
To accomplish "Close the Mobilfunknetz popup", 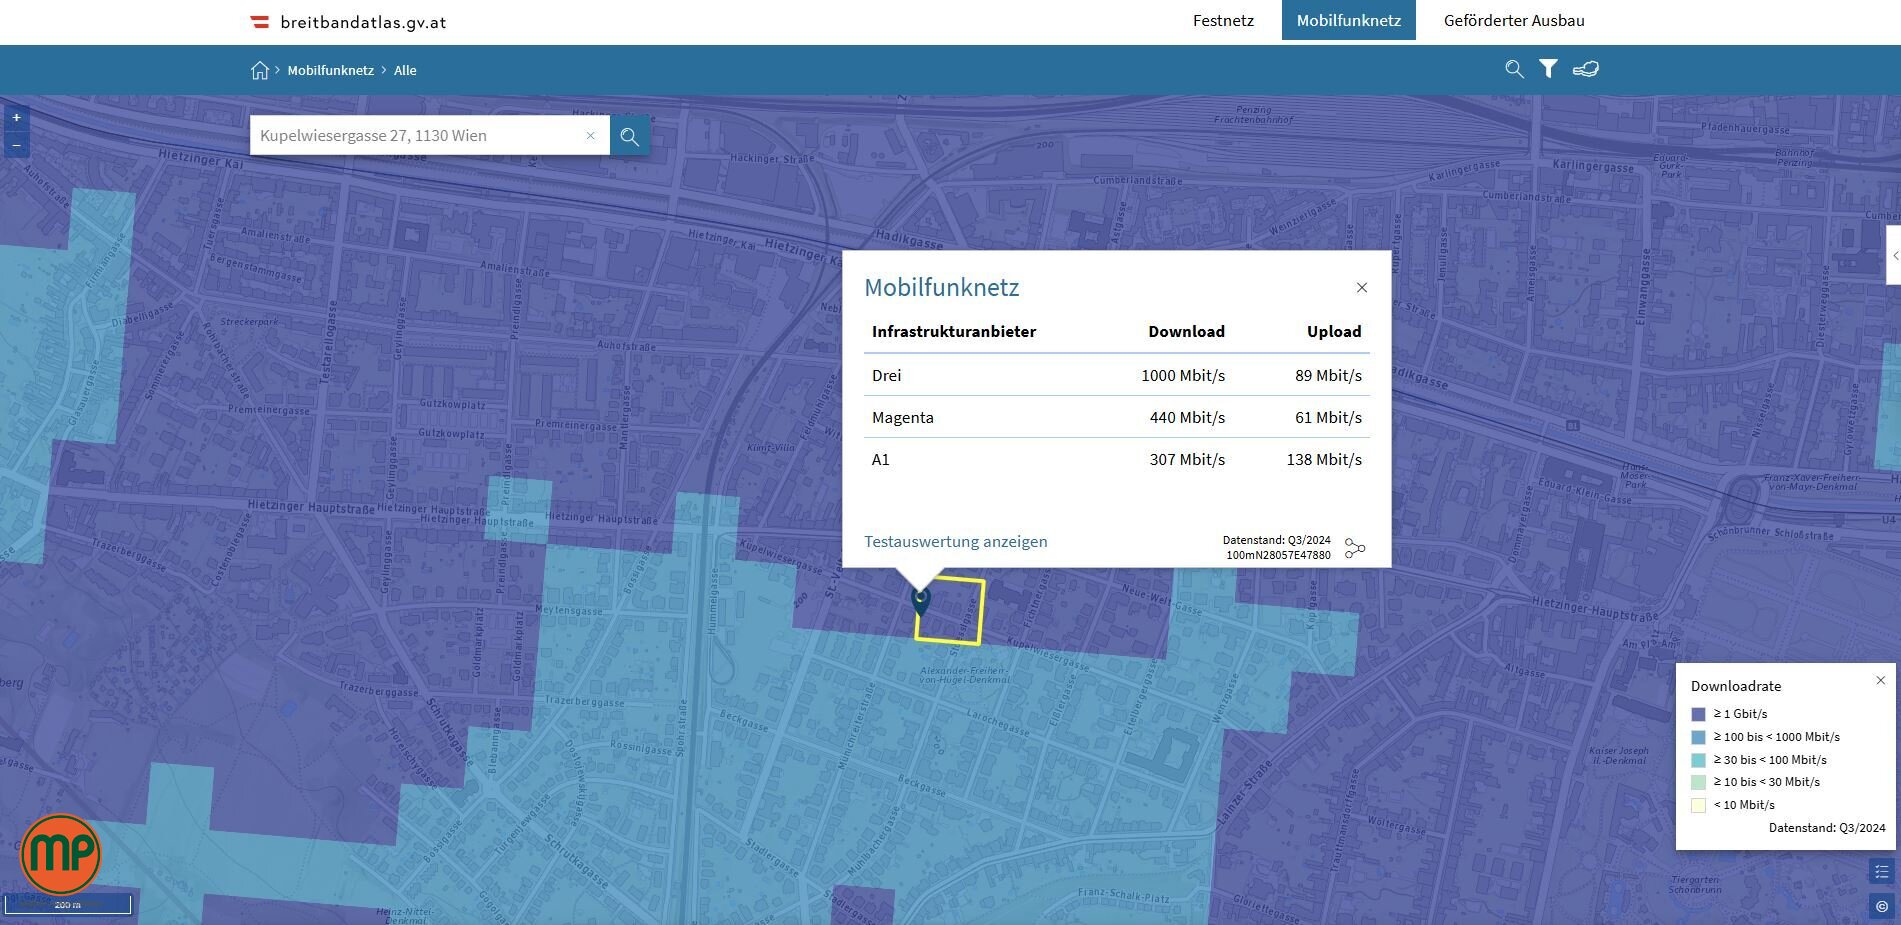I will pos(1361,288).
